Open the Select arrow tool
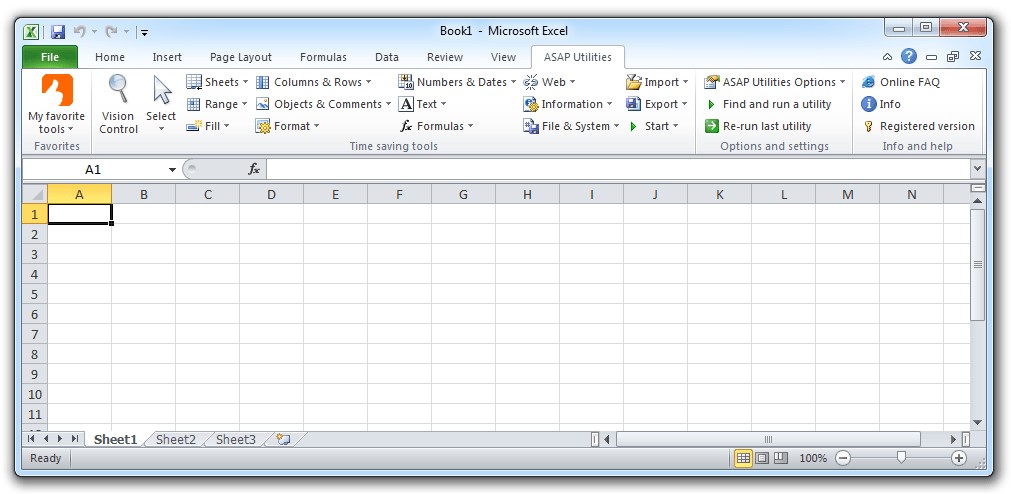Screen dimensions: 1011x494 coord(161,104)
